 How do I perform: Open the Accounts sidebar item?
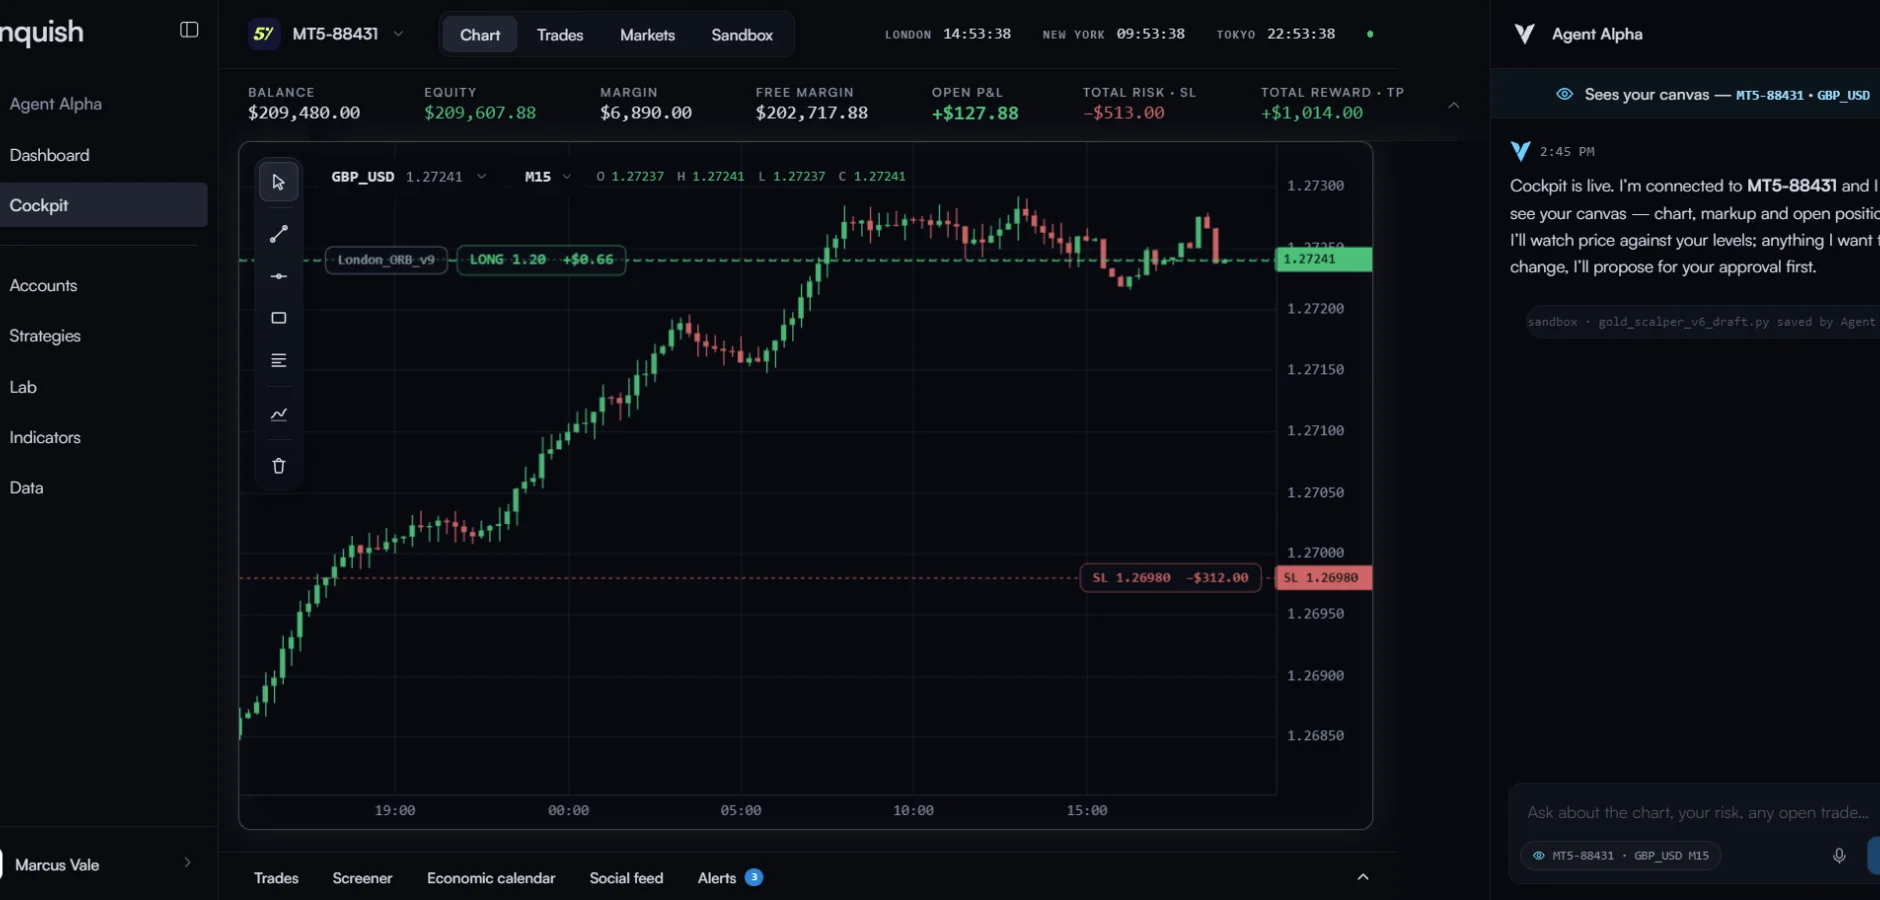(x=44, y=286)
